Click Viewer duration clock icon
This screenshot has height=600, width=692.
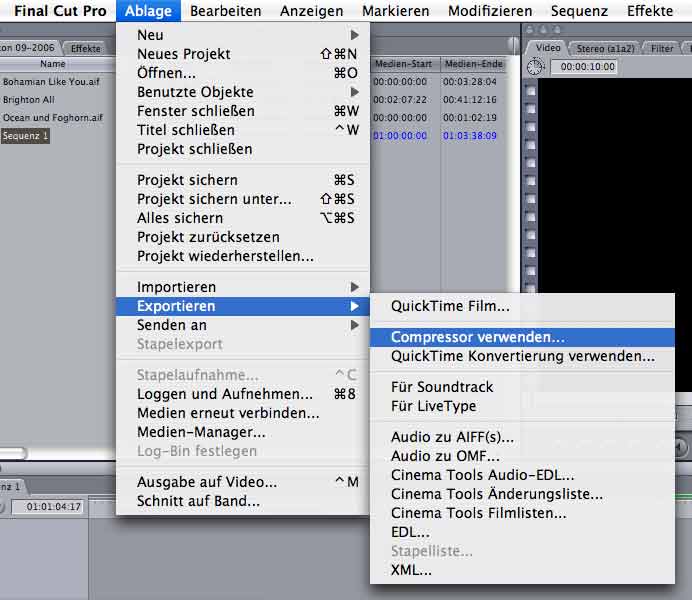coord(535,67)
